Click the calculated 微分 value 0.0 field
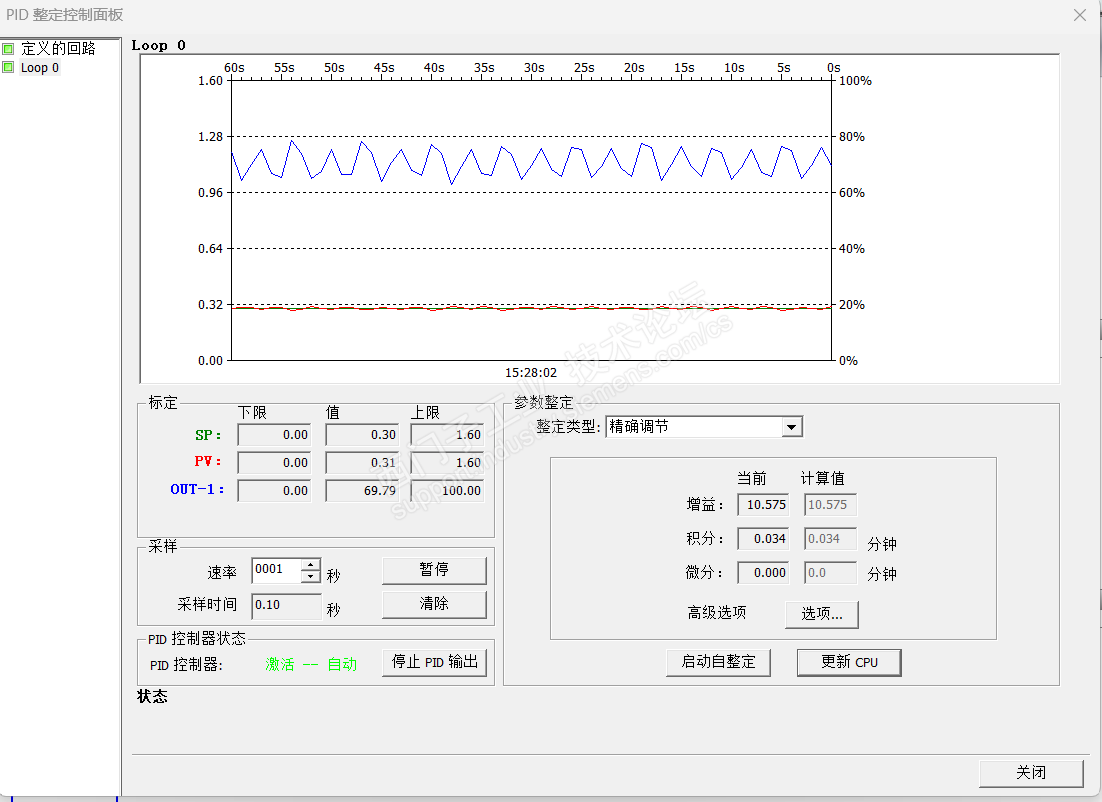1102x802 pixels. click(830, 572)
